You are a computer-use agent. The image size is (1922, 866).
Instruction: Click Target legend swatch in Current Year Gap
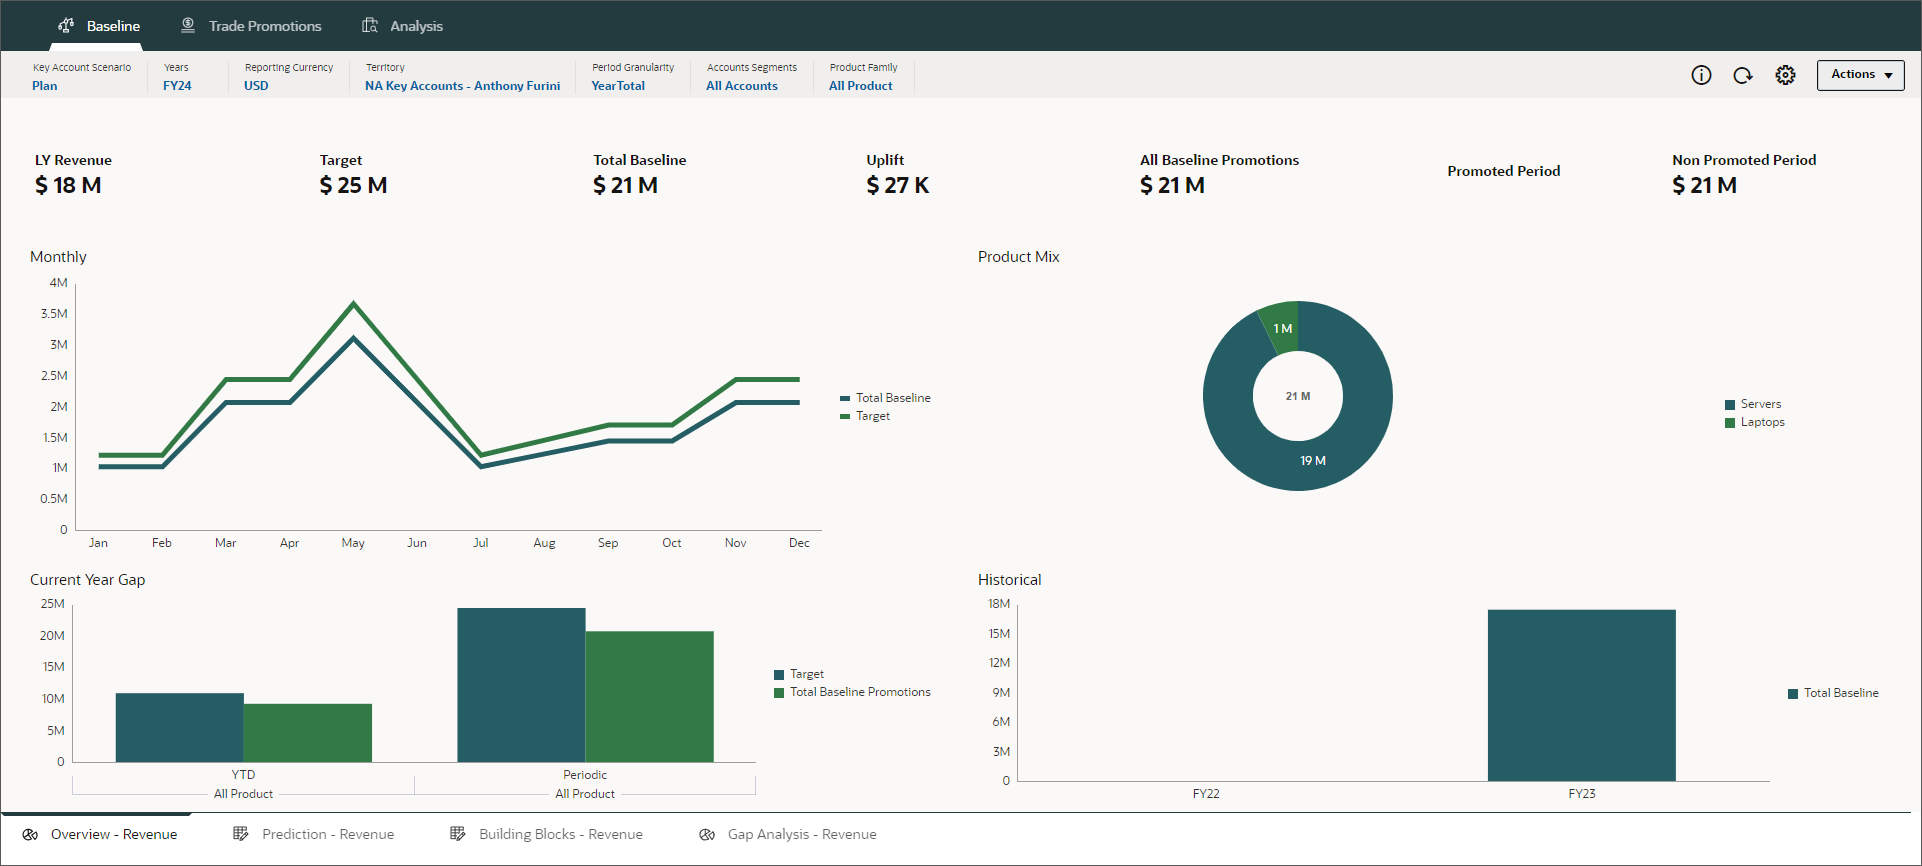tap(779, 675)
